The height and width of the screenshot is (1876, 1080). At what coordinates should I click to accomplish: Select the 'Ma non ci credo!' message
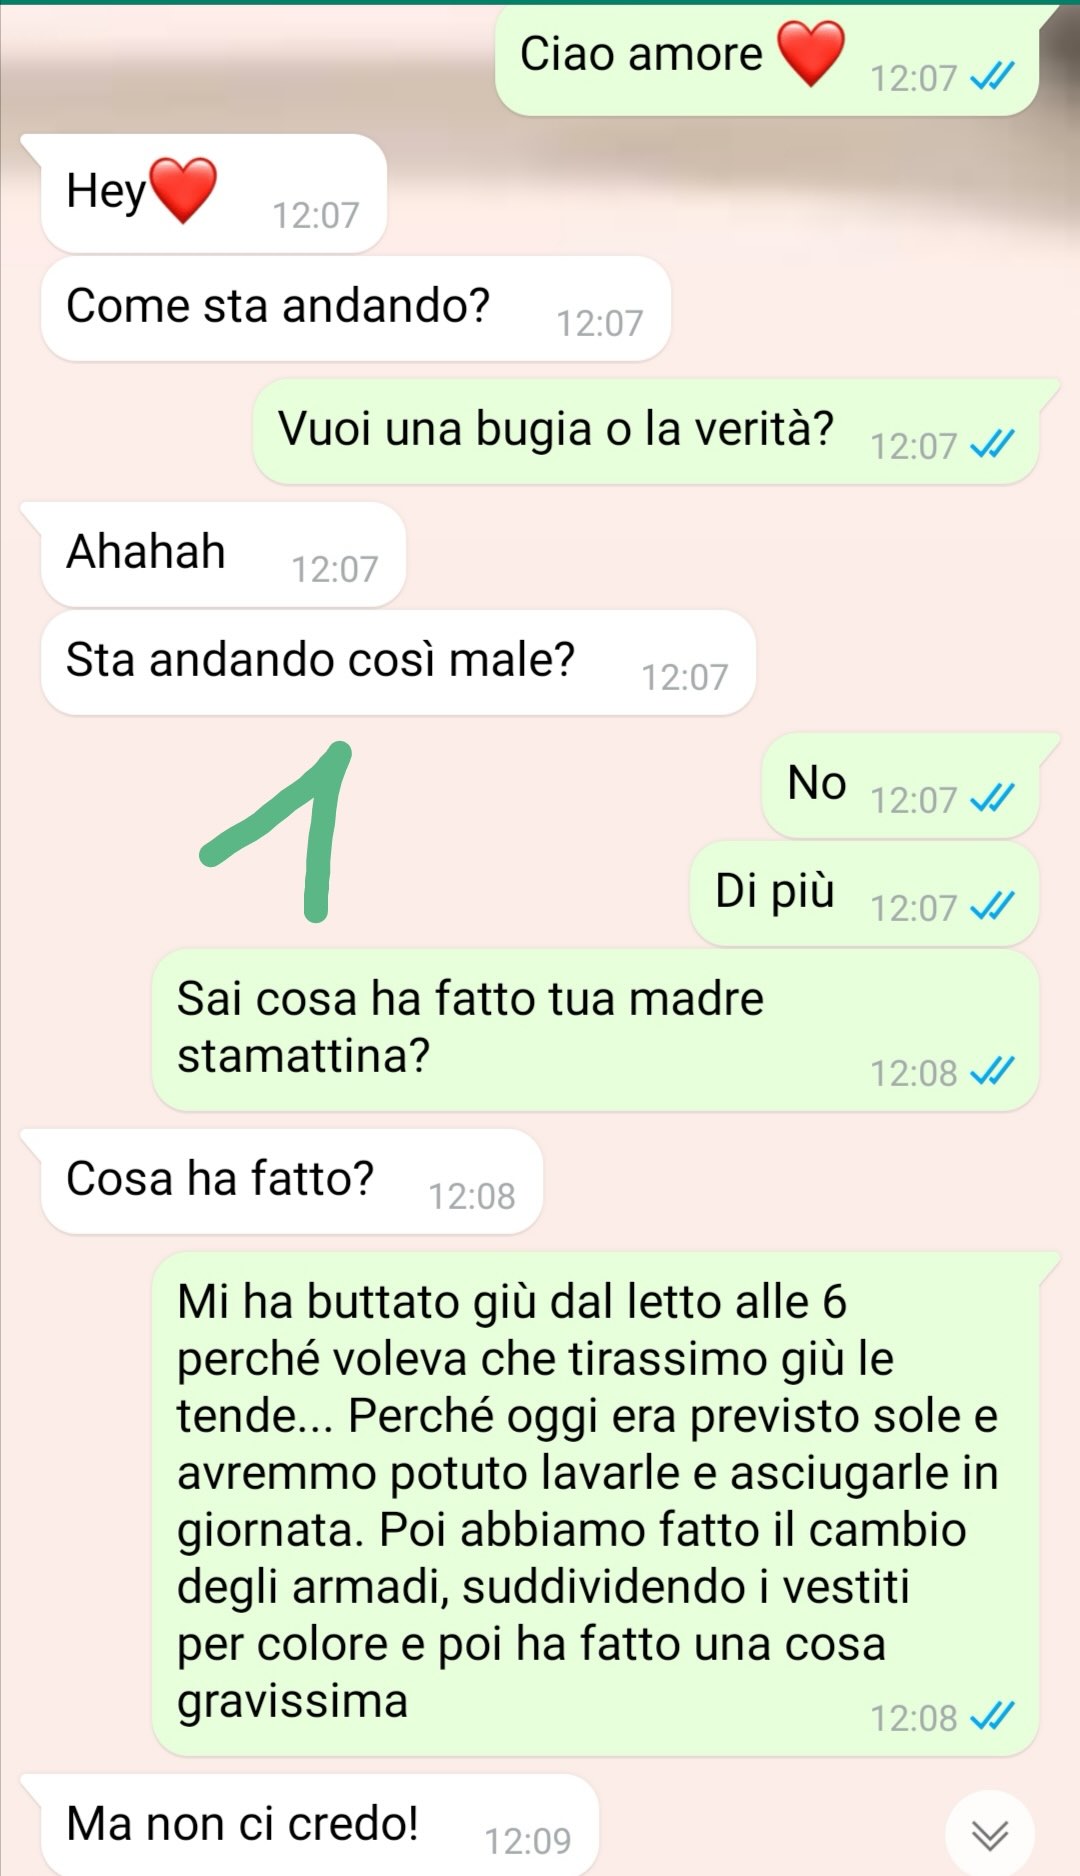[x=320, y=1825]
